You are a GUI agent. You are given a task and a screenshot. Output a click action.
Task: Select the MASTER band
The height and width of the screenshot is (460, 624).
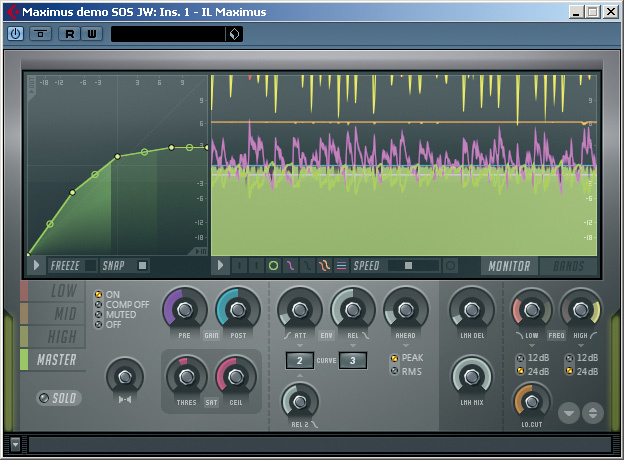click(x=53, y=360)
